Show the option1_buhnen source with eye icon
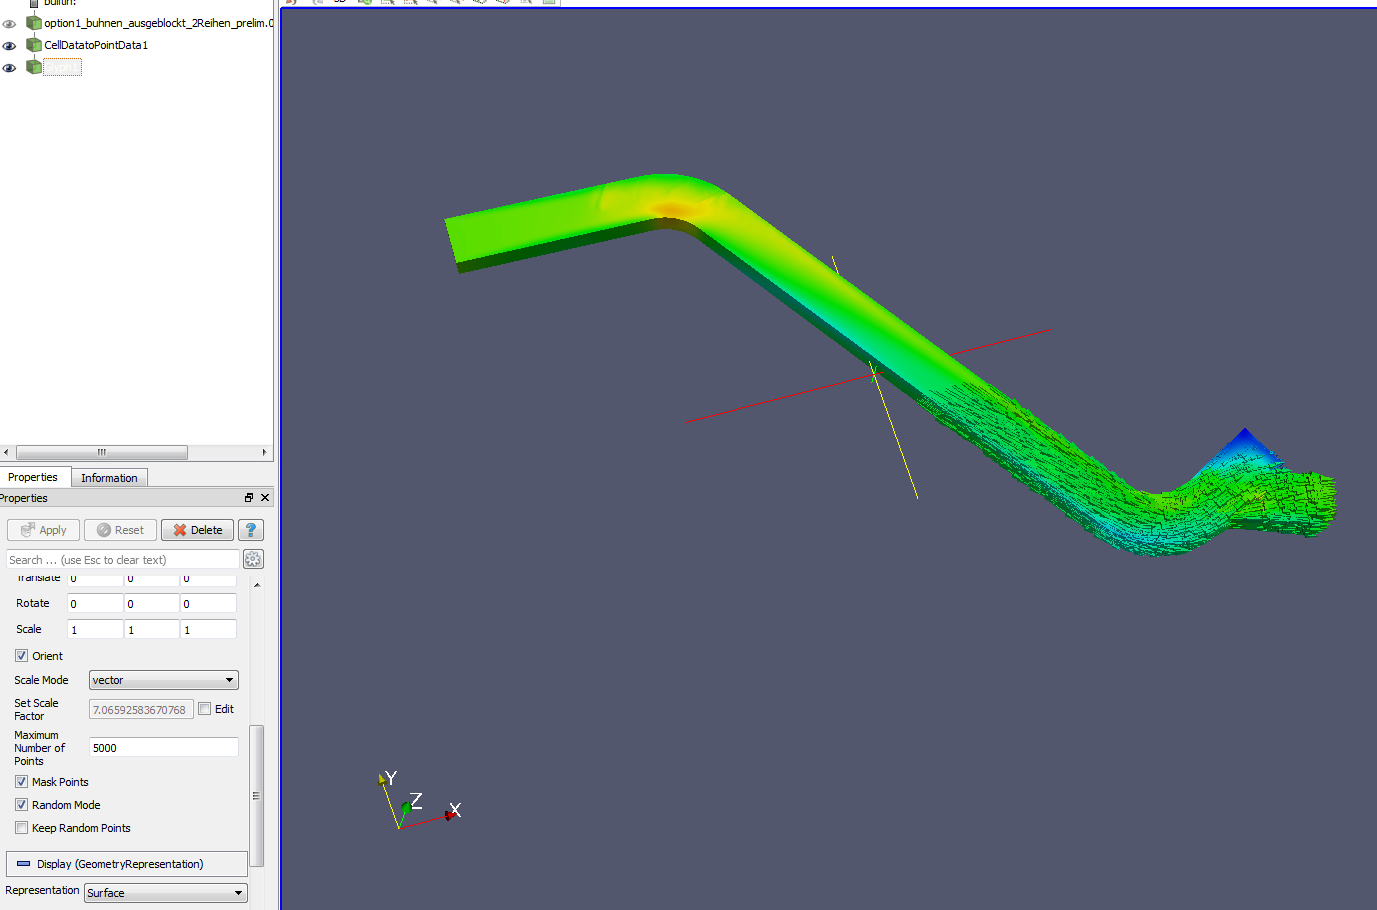This screenshot has width=1377, height=910. pos(9,24)
